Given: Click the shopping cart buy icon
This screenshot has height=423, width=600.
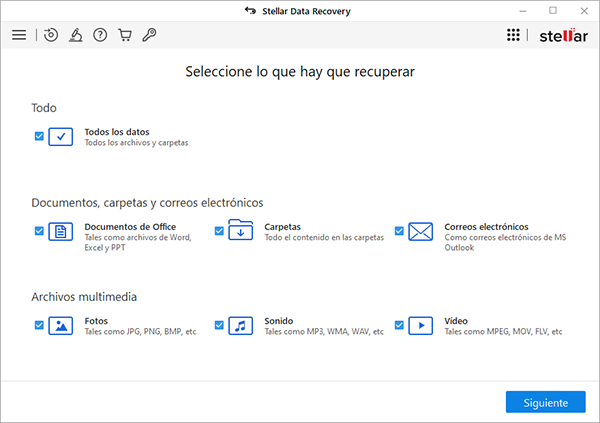Looking at the screenshot, I should (125, 35).
